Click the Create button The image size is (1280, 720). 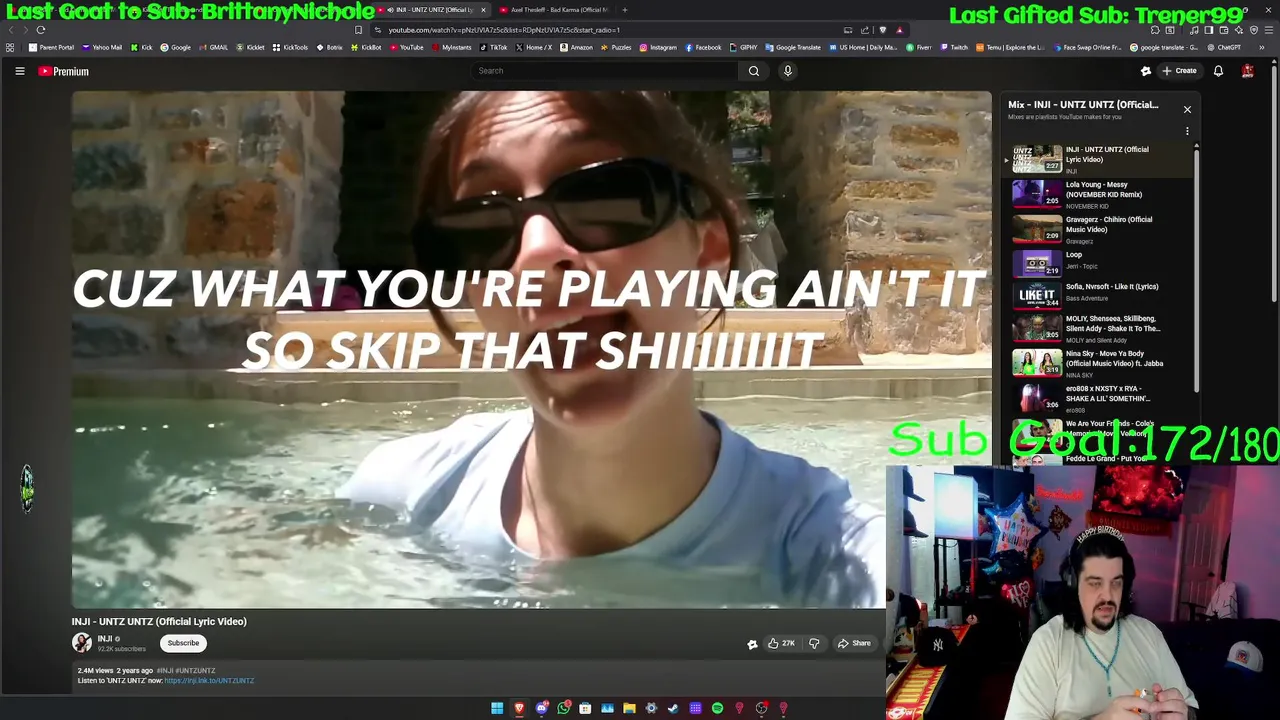click(1179, 71)
